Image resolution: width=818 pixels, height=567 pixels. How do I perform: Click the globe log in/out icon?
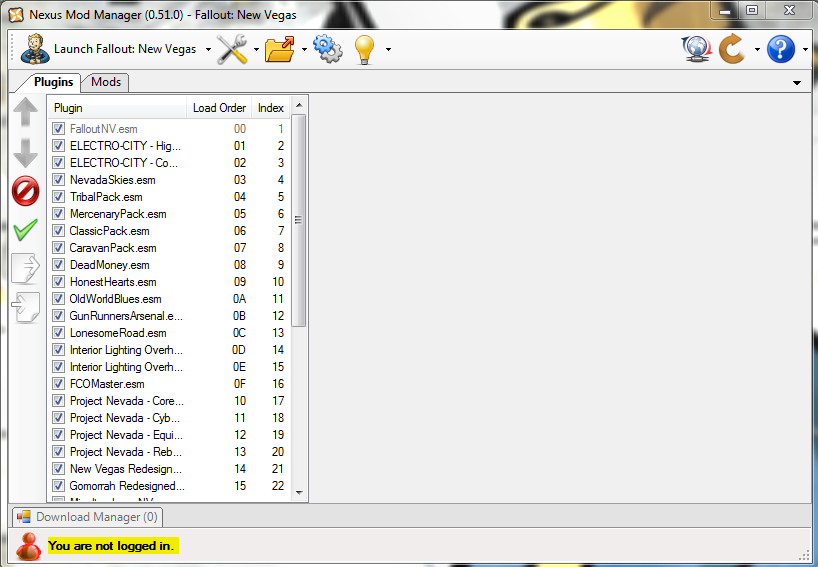pyautogui.click(x=696, y=49)
